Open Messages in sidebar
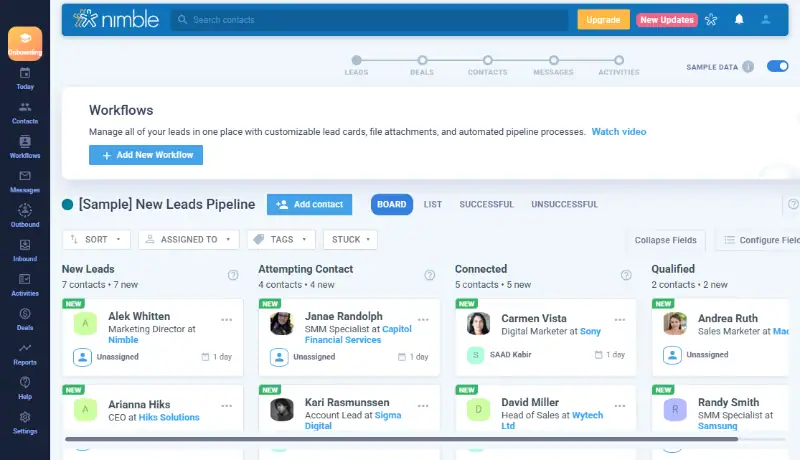The height and width of the screenshot is (460, 800). pos(25,182)
